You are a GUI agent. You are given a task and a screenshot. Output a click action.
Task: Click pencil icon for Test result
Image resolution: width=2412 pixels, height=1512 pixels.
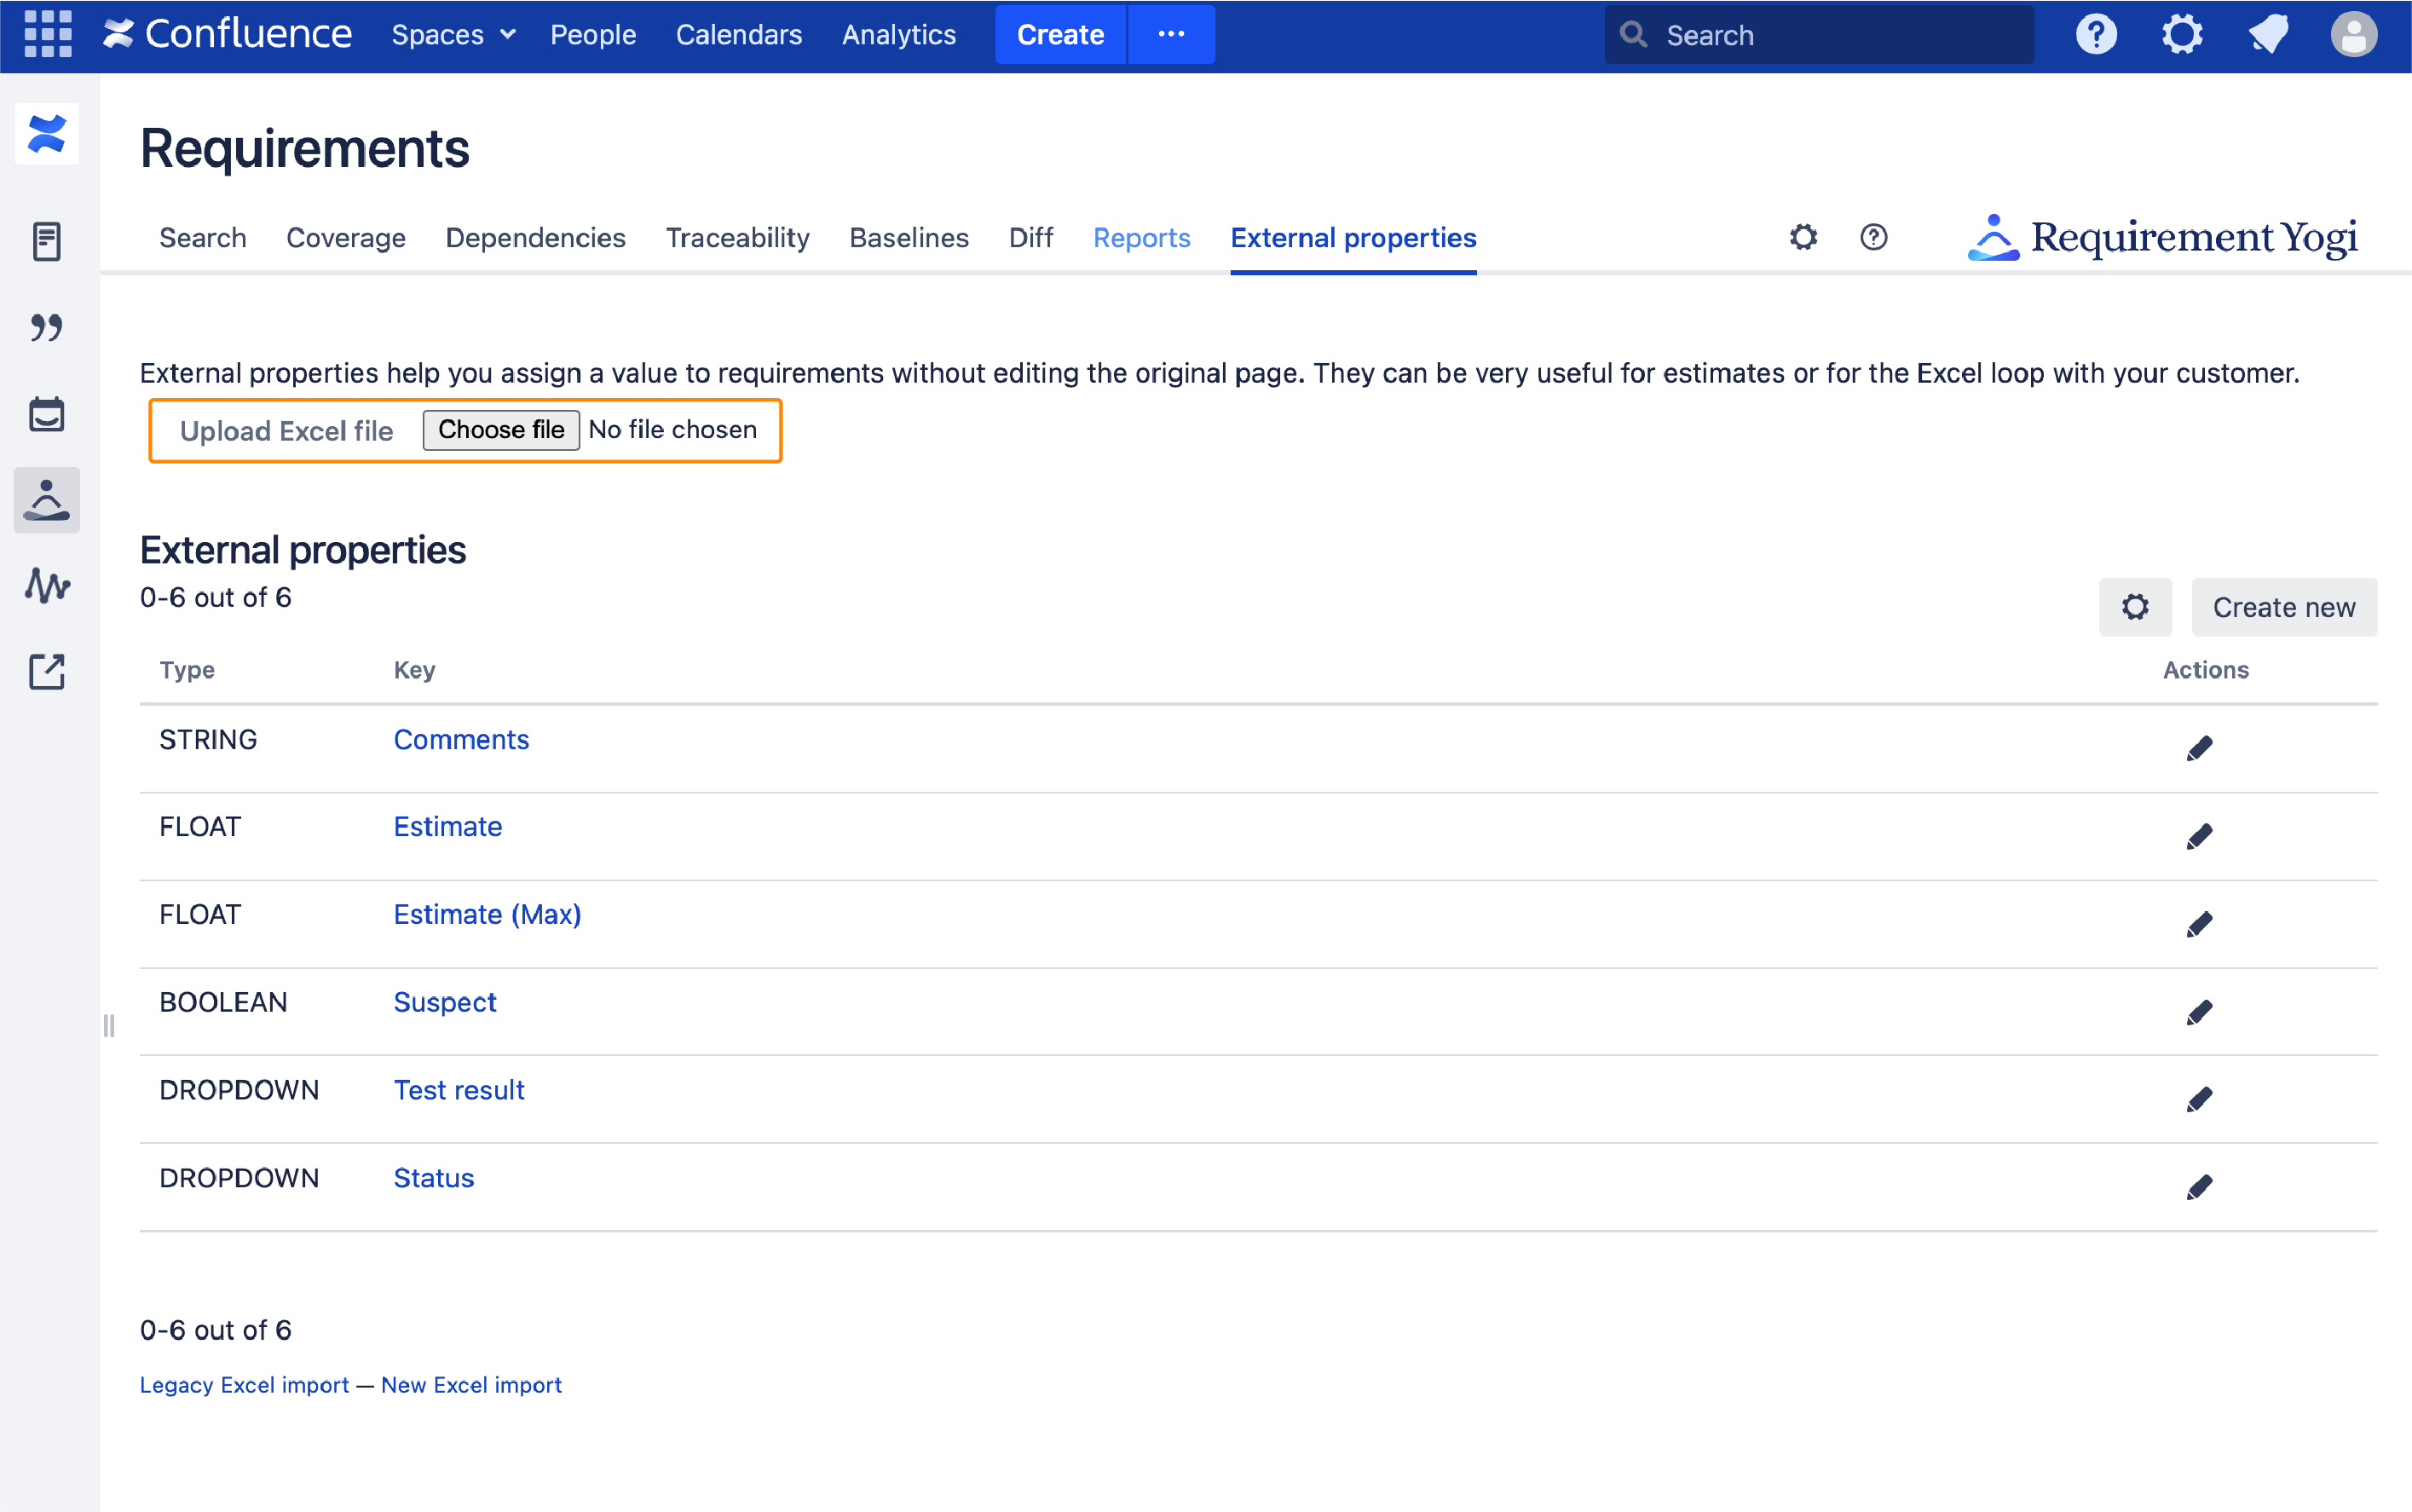[x=2198, y=1099]
